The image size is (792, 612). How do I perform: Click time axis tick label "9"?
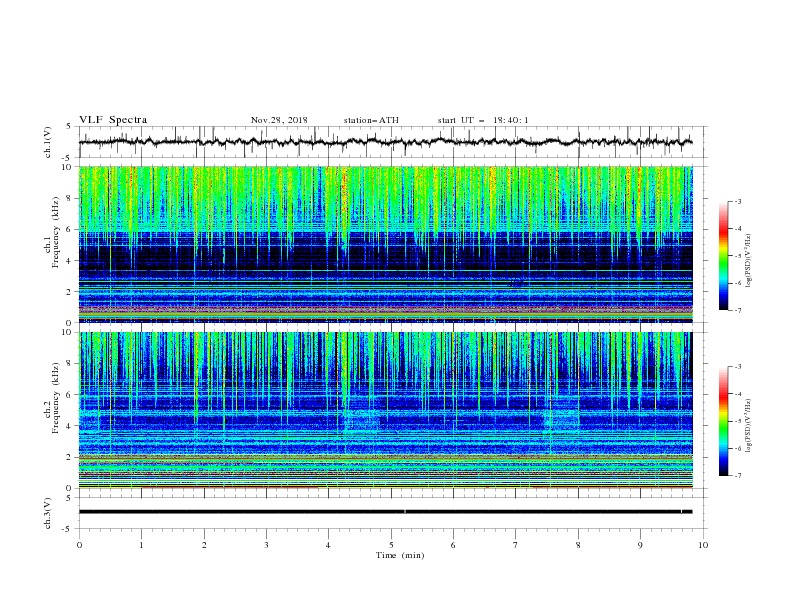pyautogui.click(x=640, y=545)
